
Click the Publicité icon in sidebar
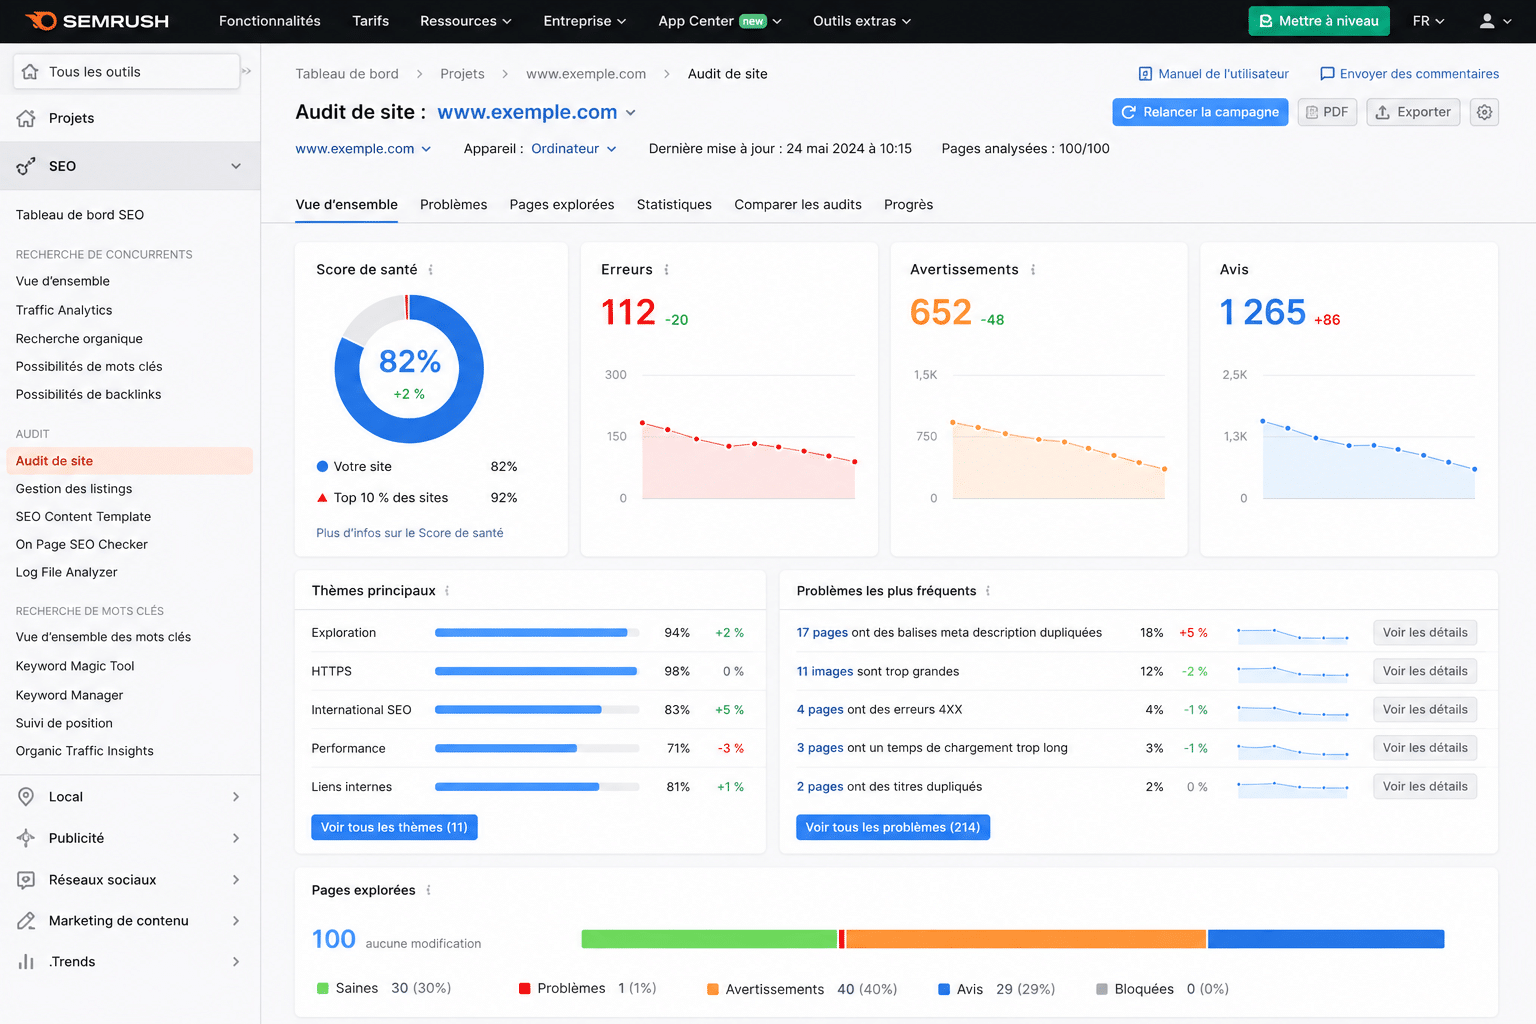tap(27, 838)
